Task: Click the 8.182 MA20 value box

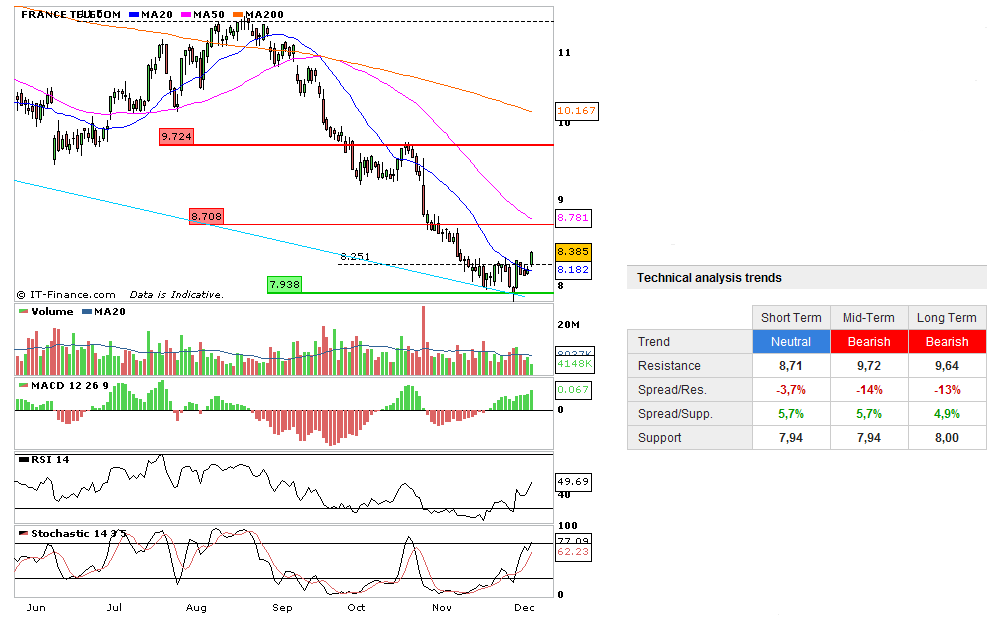Action: [x=573, y=270]
